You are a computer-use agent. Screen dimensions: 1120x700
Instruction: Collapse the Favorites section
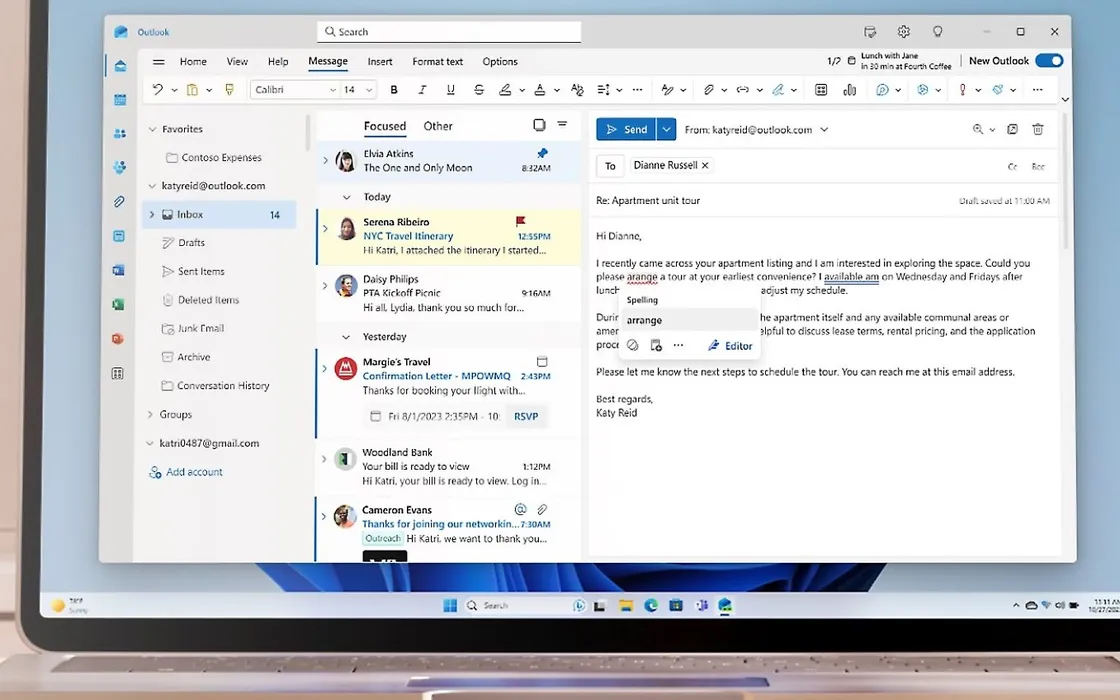point(151,129)
